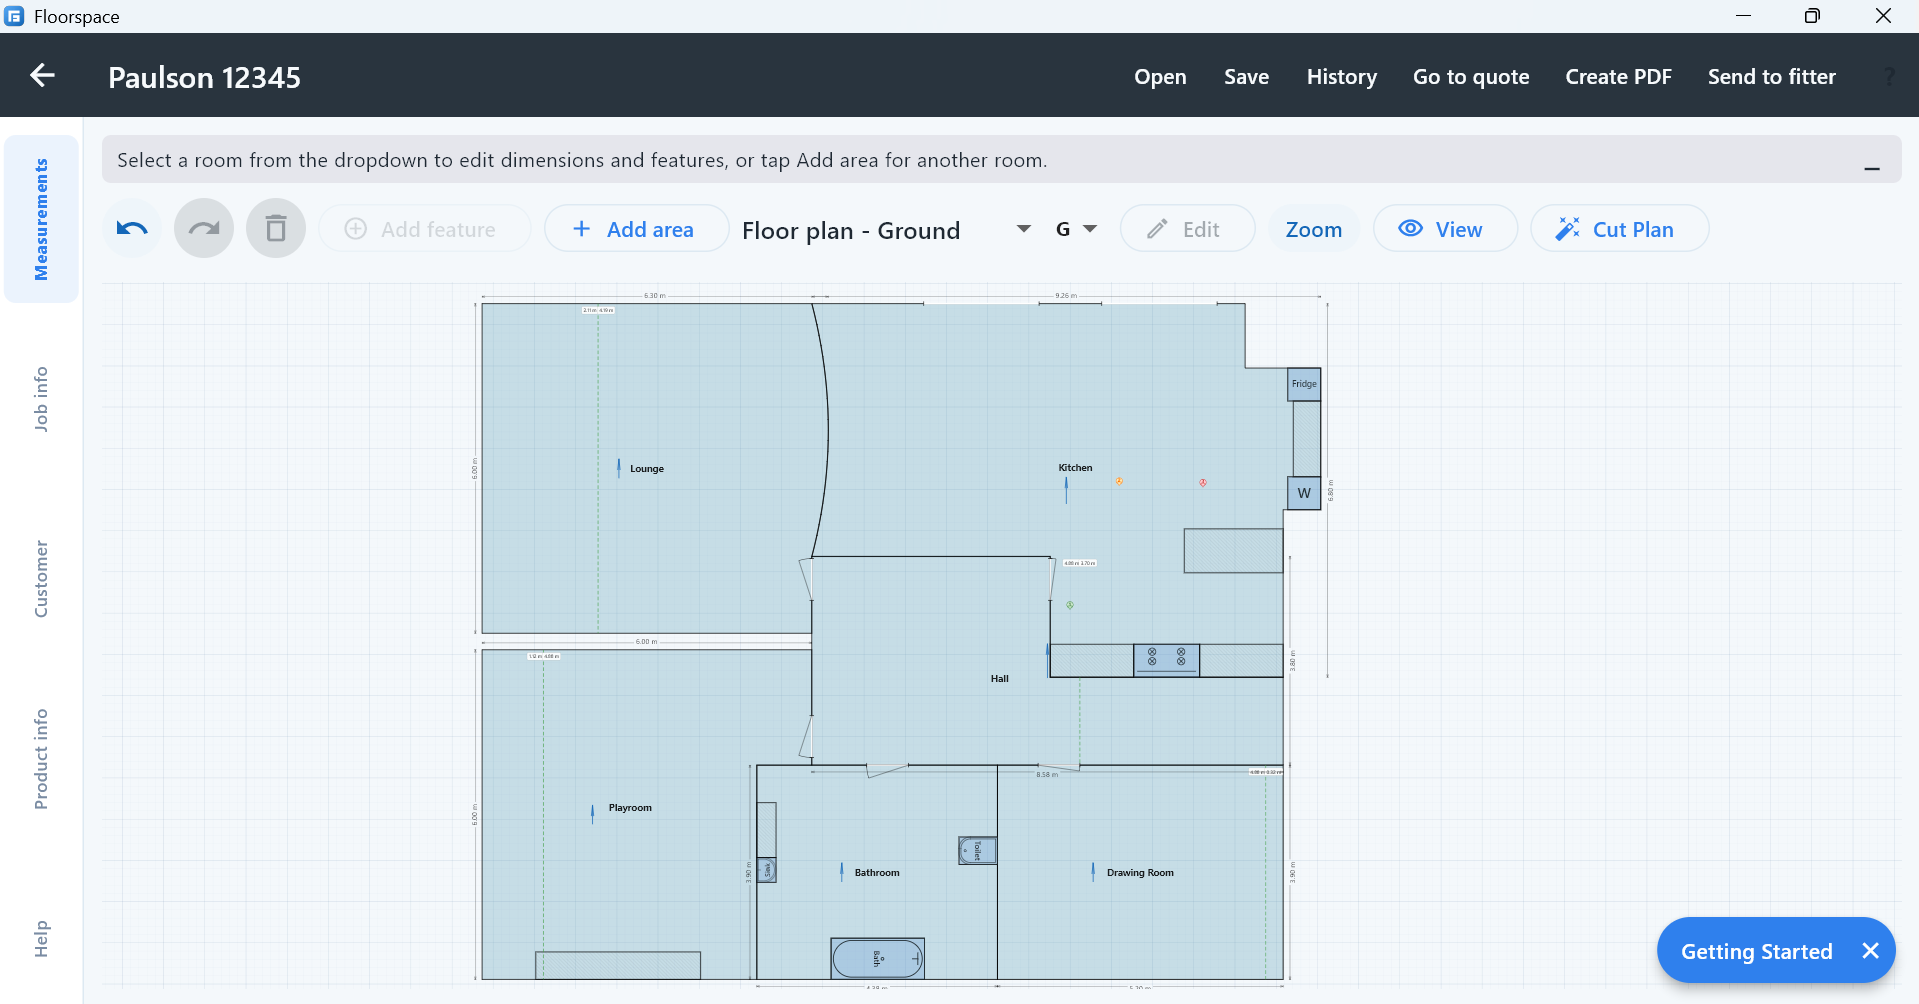Select the Lounge room label

tap(647, 469)
